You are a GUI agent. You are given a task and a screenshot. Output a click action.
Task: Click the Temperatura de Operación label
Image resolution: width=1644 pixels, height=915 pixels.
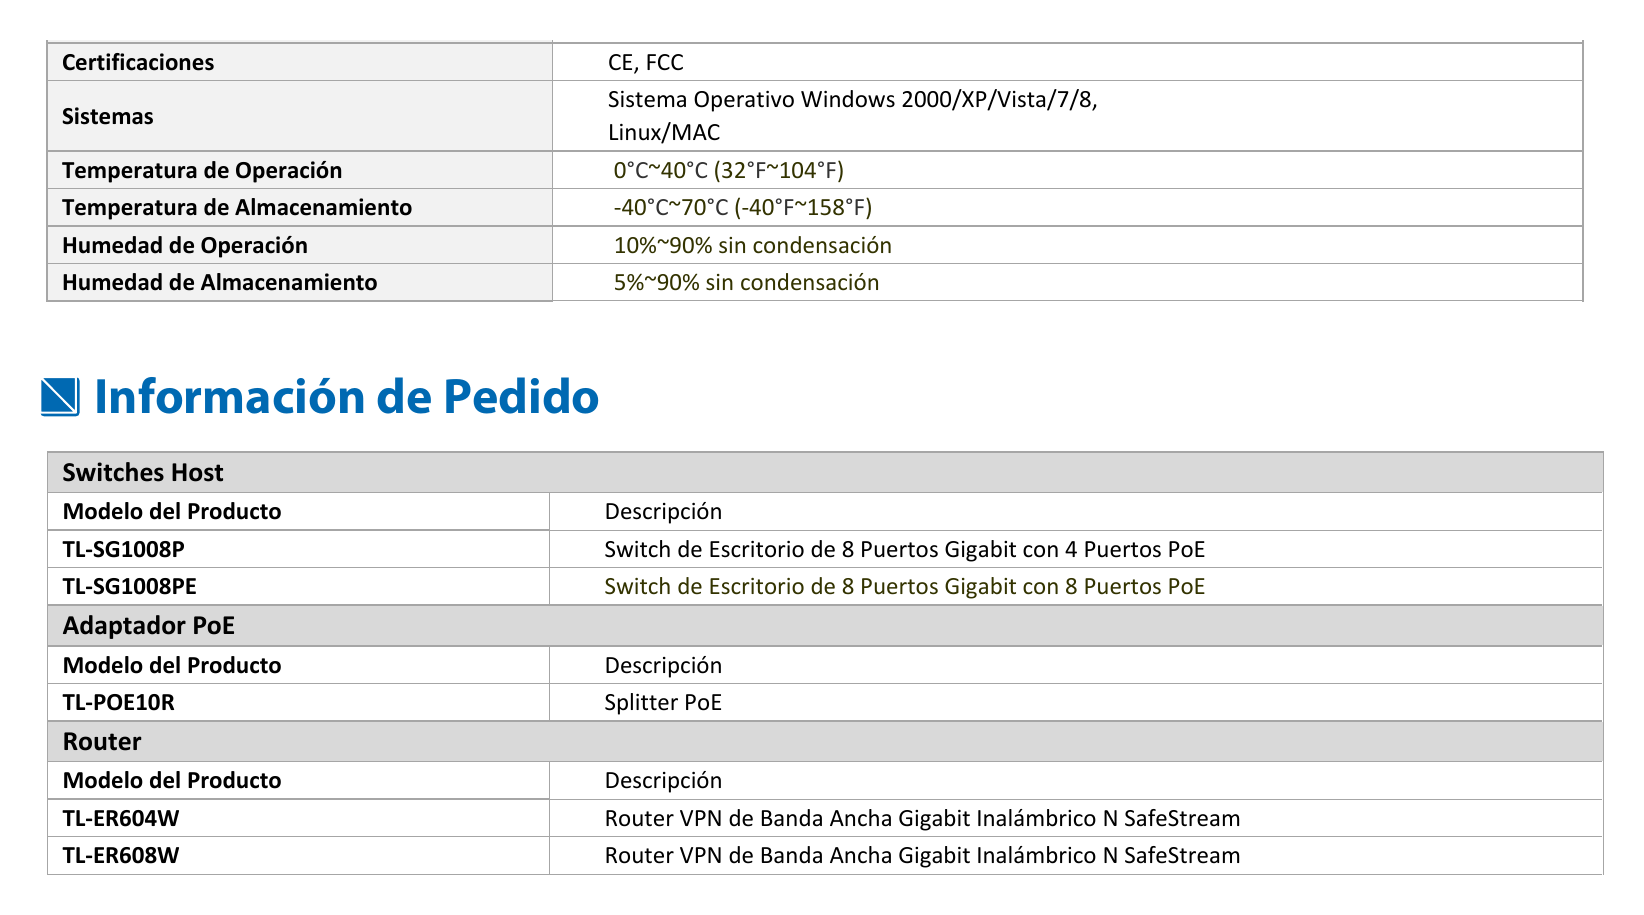coord(202,170)
